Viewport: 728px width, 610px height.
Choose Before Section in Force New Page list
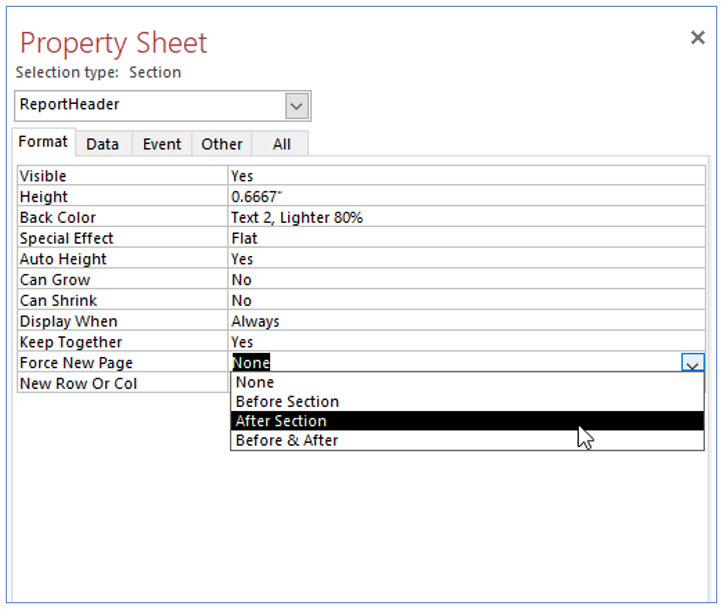click(467, 402)
